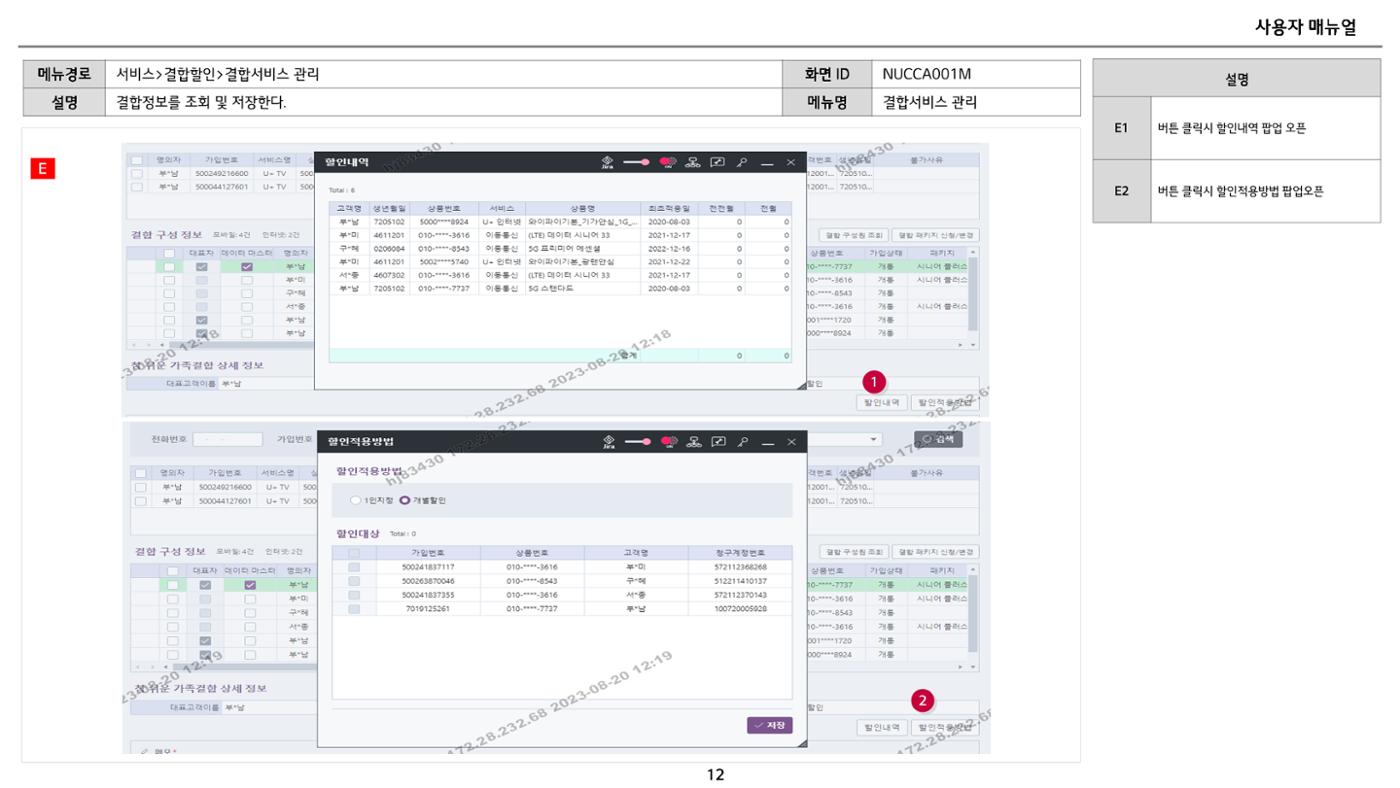Check the row checkbox for 가입번호 500263870046
The image size is (1400, 788).
tap(354, 581)
